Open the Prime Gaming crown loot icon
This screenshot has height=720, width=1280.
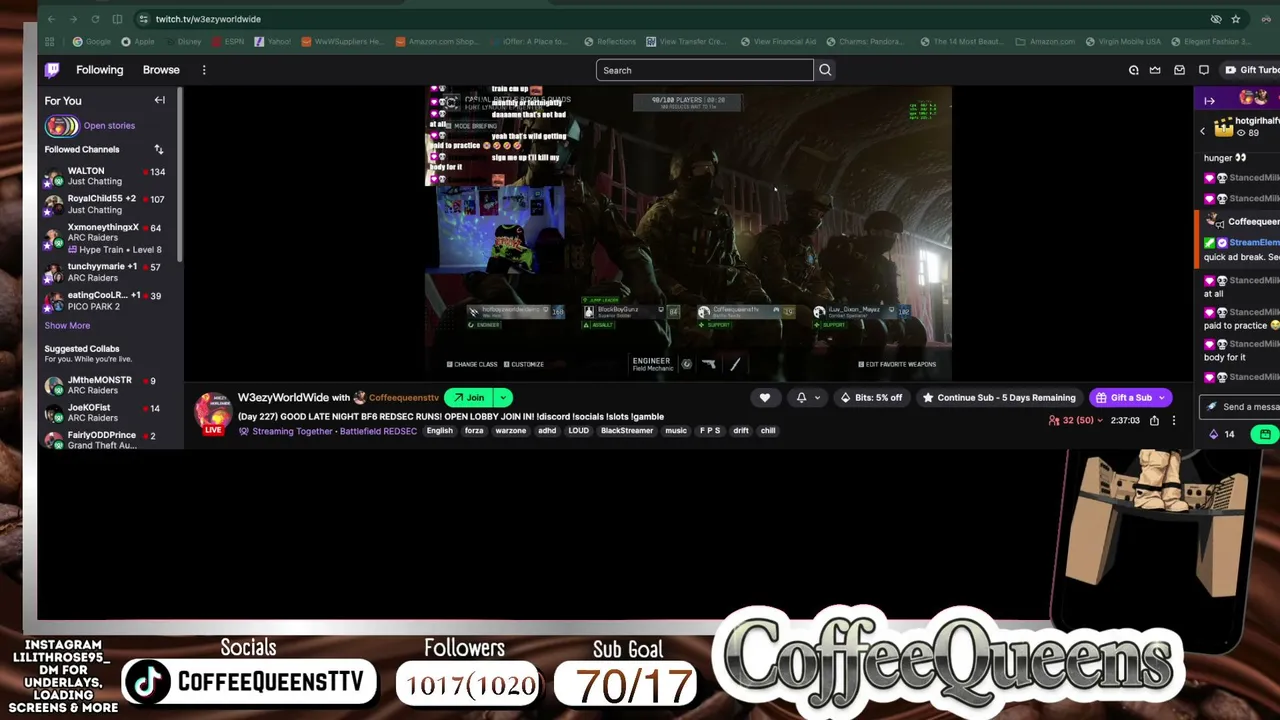pyautogui.click(x=1155, y=70)
